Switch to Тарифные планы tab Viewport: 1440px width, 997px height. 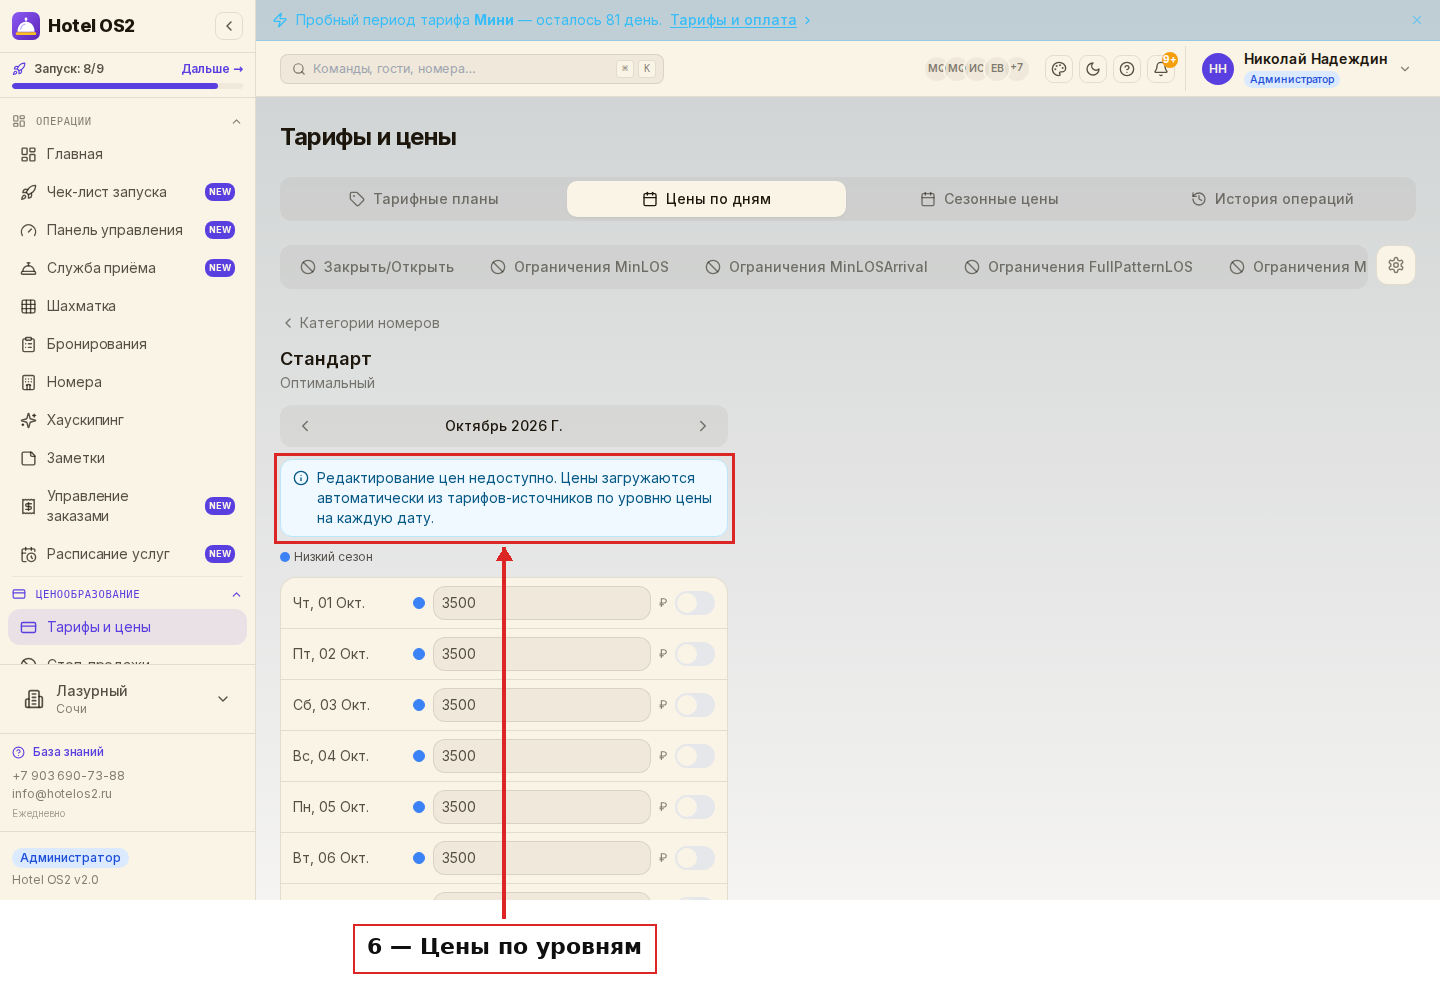(x=424, y=199)
